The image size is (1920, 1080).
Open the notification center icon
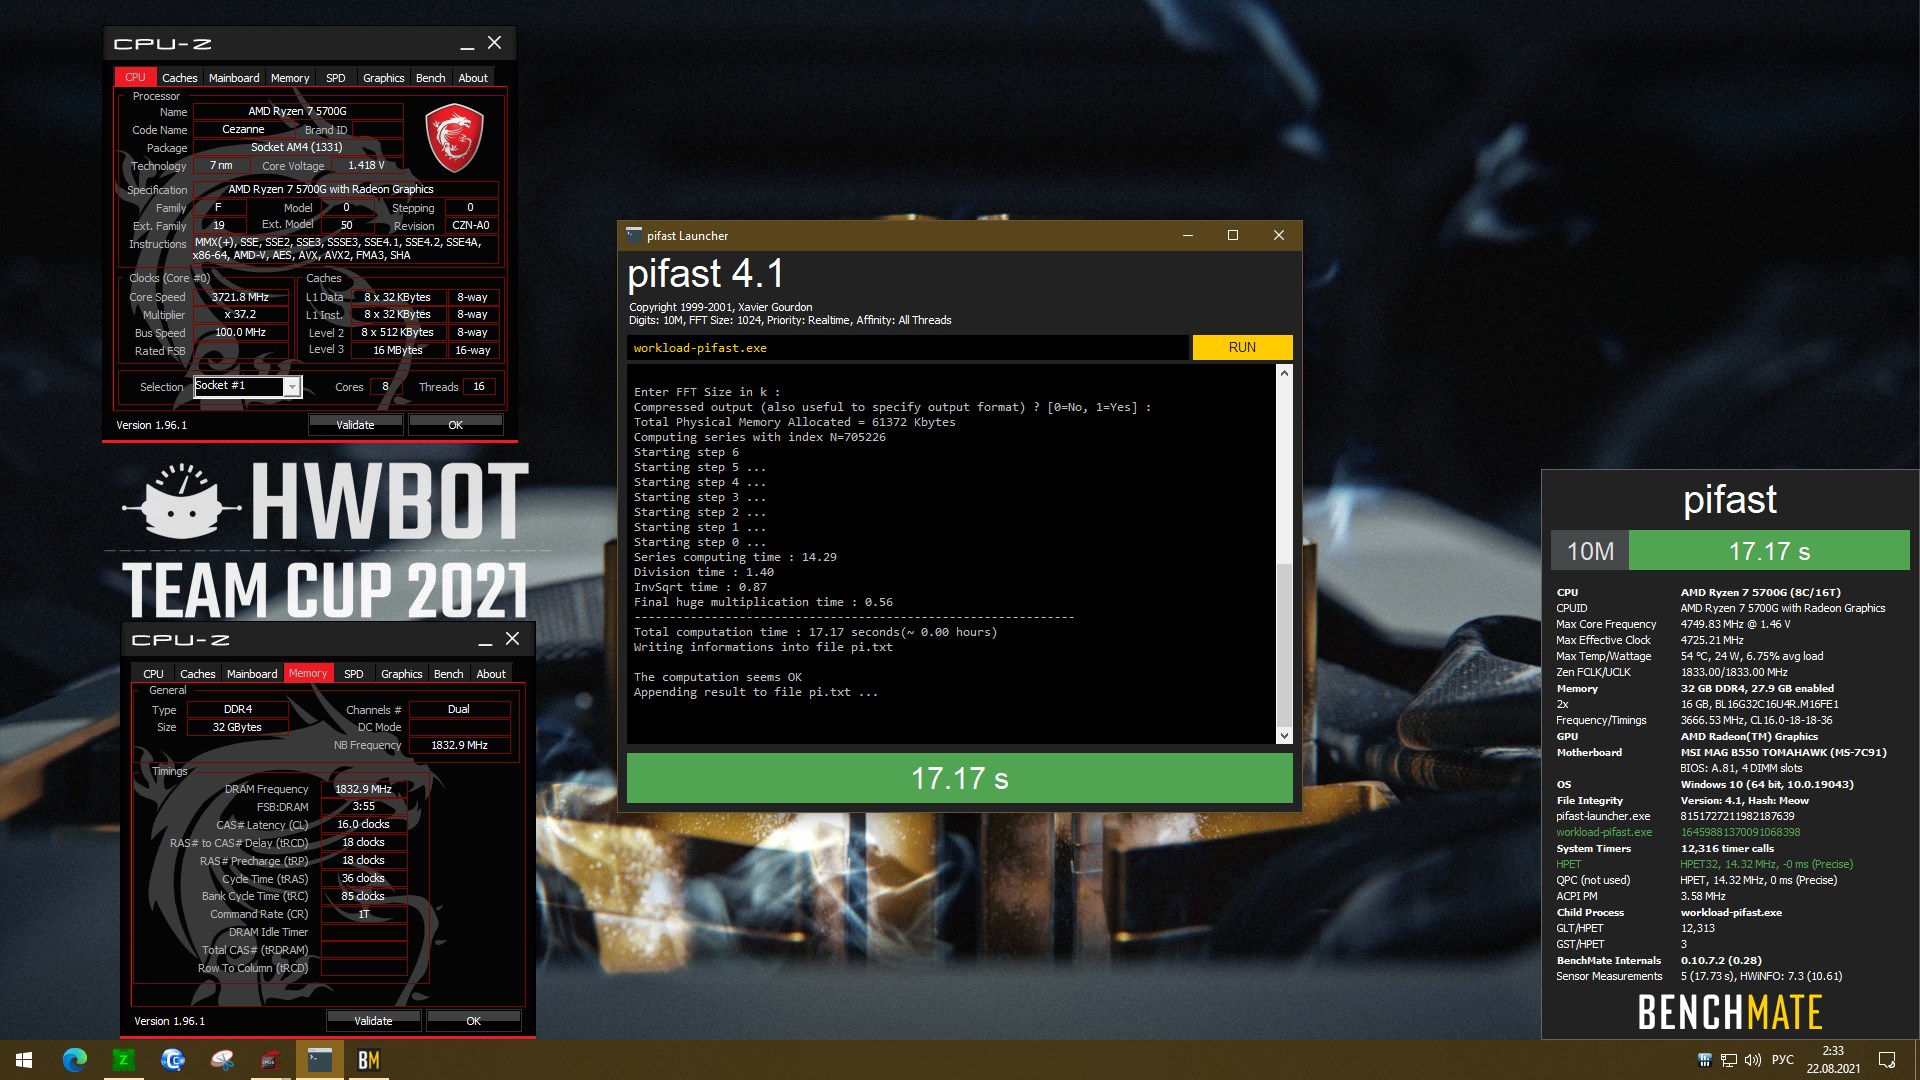click(1887, 1060)
